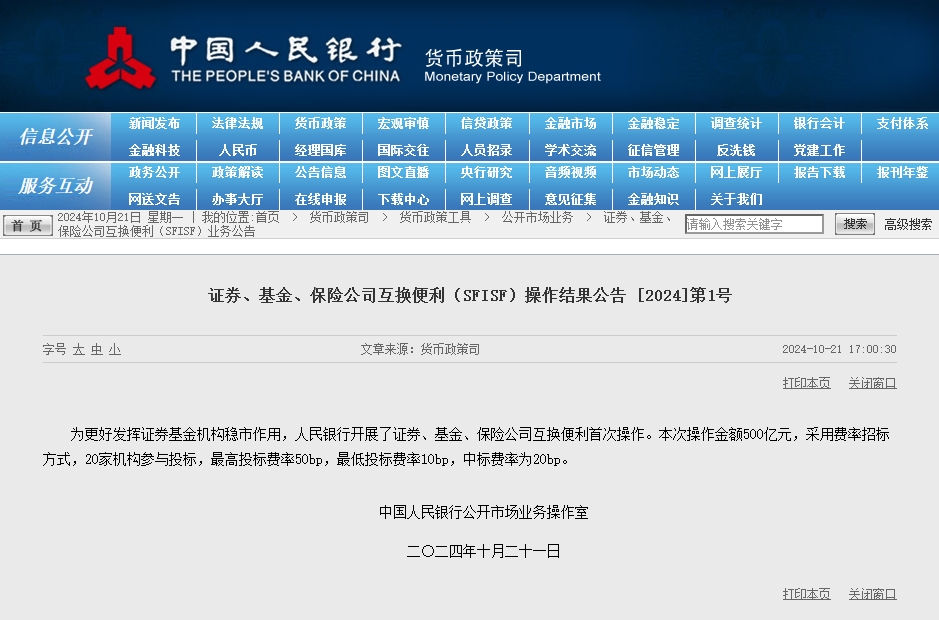Go to 货币政策 in the navigation bar
The height and width of the screenshot is (620, 939).
tap(320, 123)
